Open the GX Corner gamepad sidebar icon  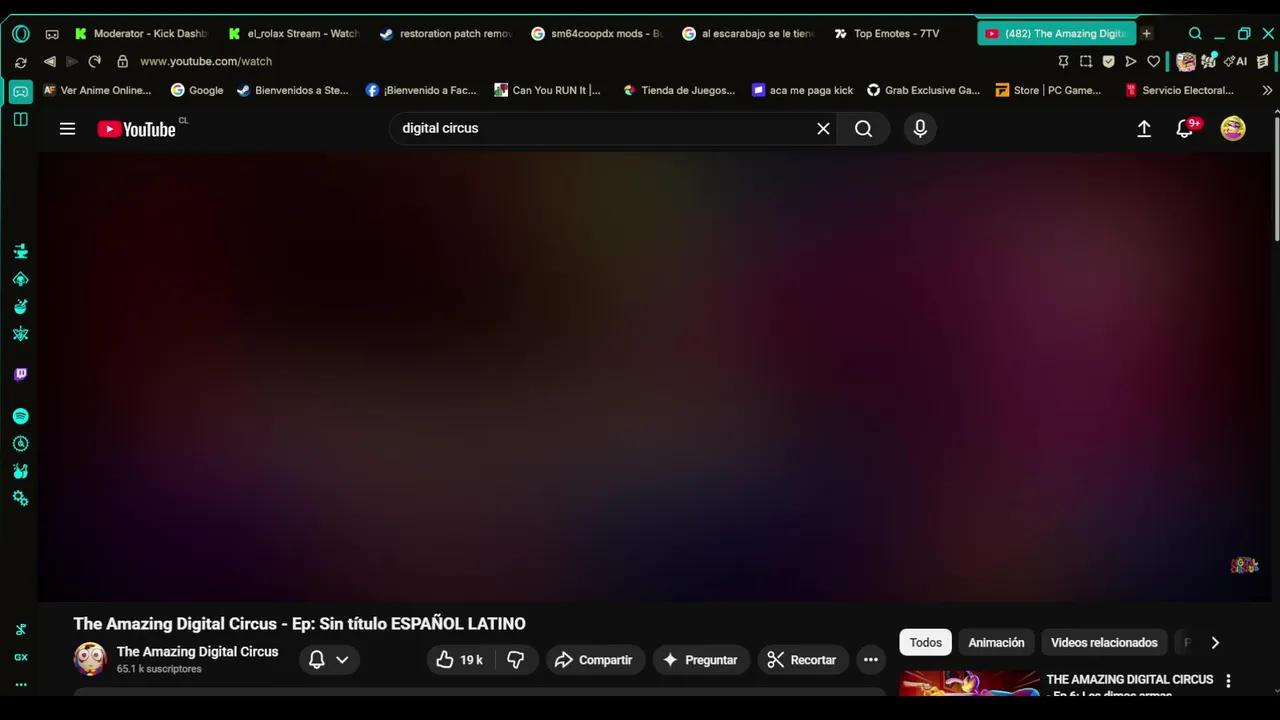[20, 92]
